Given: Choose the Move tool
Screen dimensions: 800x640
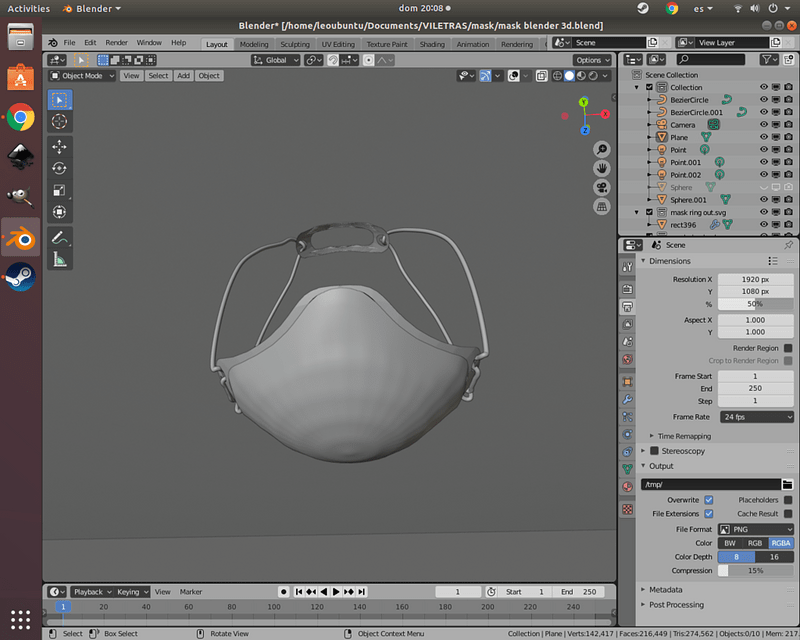Looking at the screenshot, I should tap(60, 147).
